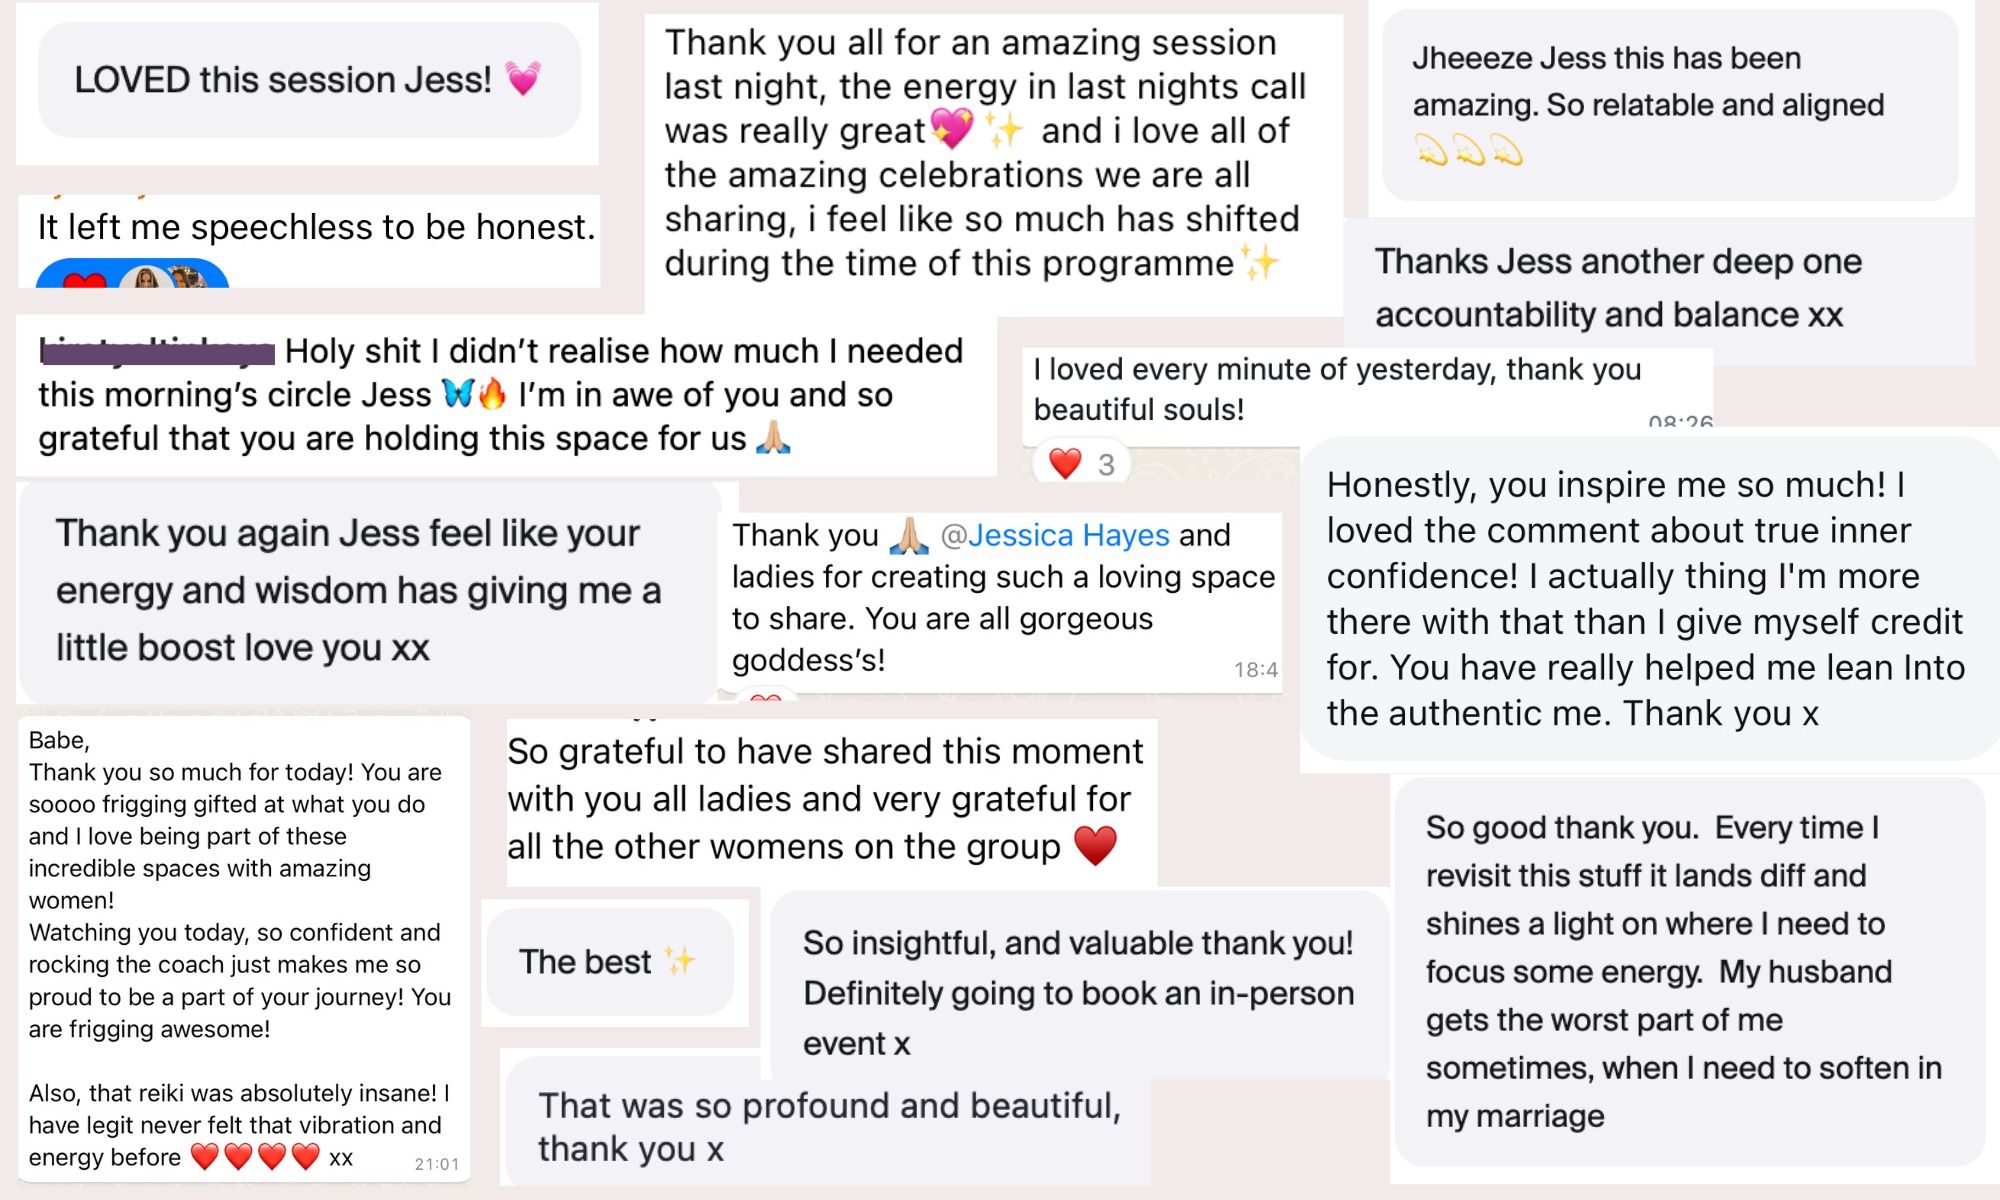The height and width of the screenshot is (1200, 2000).
Task: Click the praying hands emoji after 'space for us'
Action: tap(774, 438)
